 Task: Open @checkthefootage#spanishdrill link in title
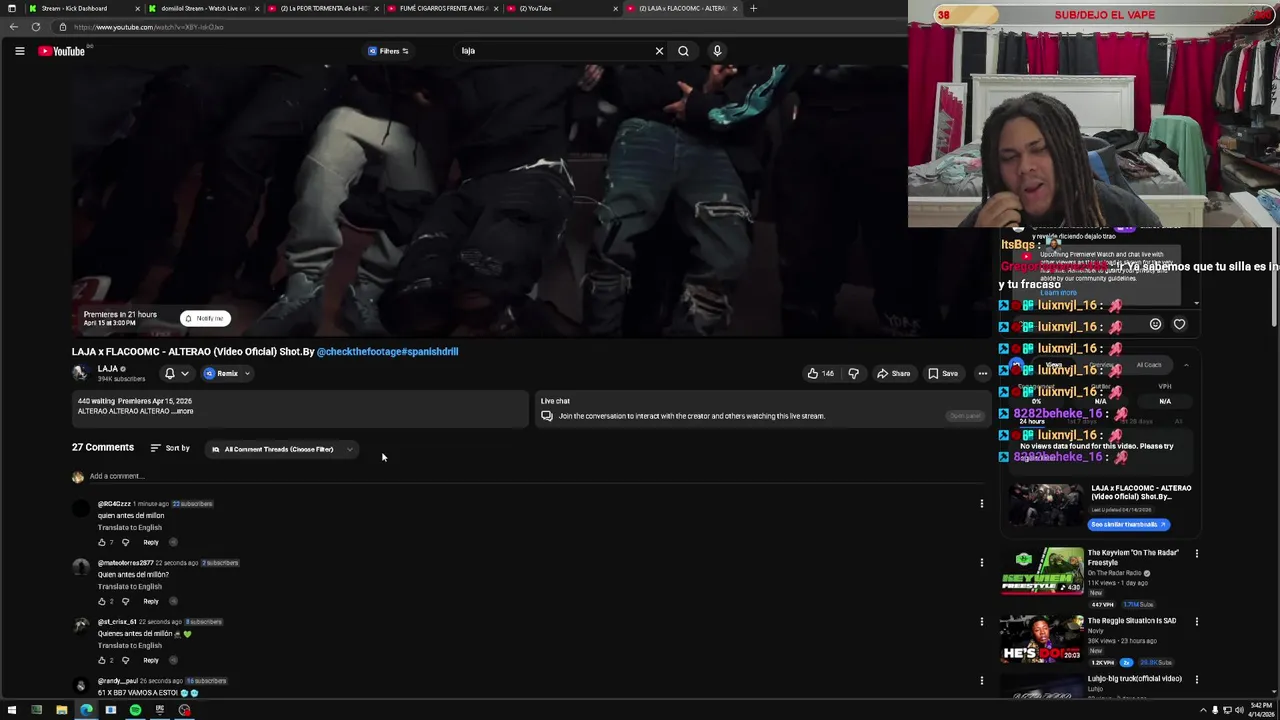point(387,352)
